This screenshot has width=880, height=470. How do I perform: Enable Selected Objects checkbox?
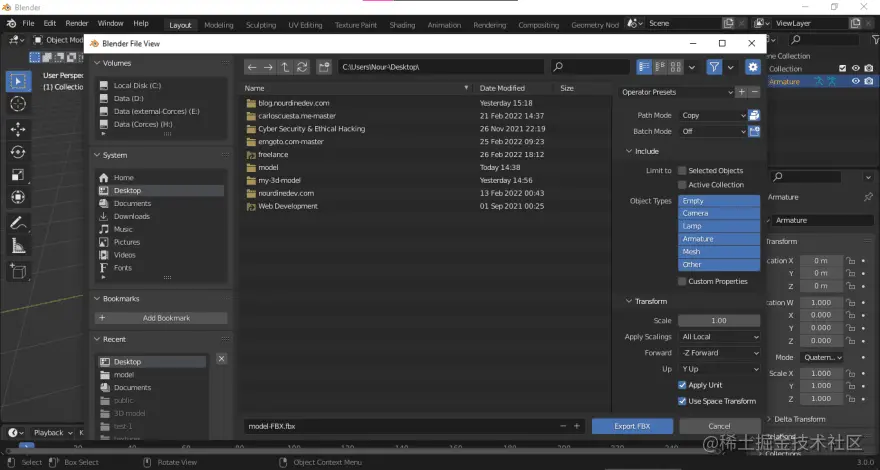[682, 171]
